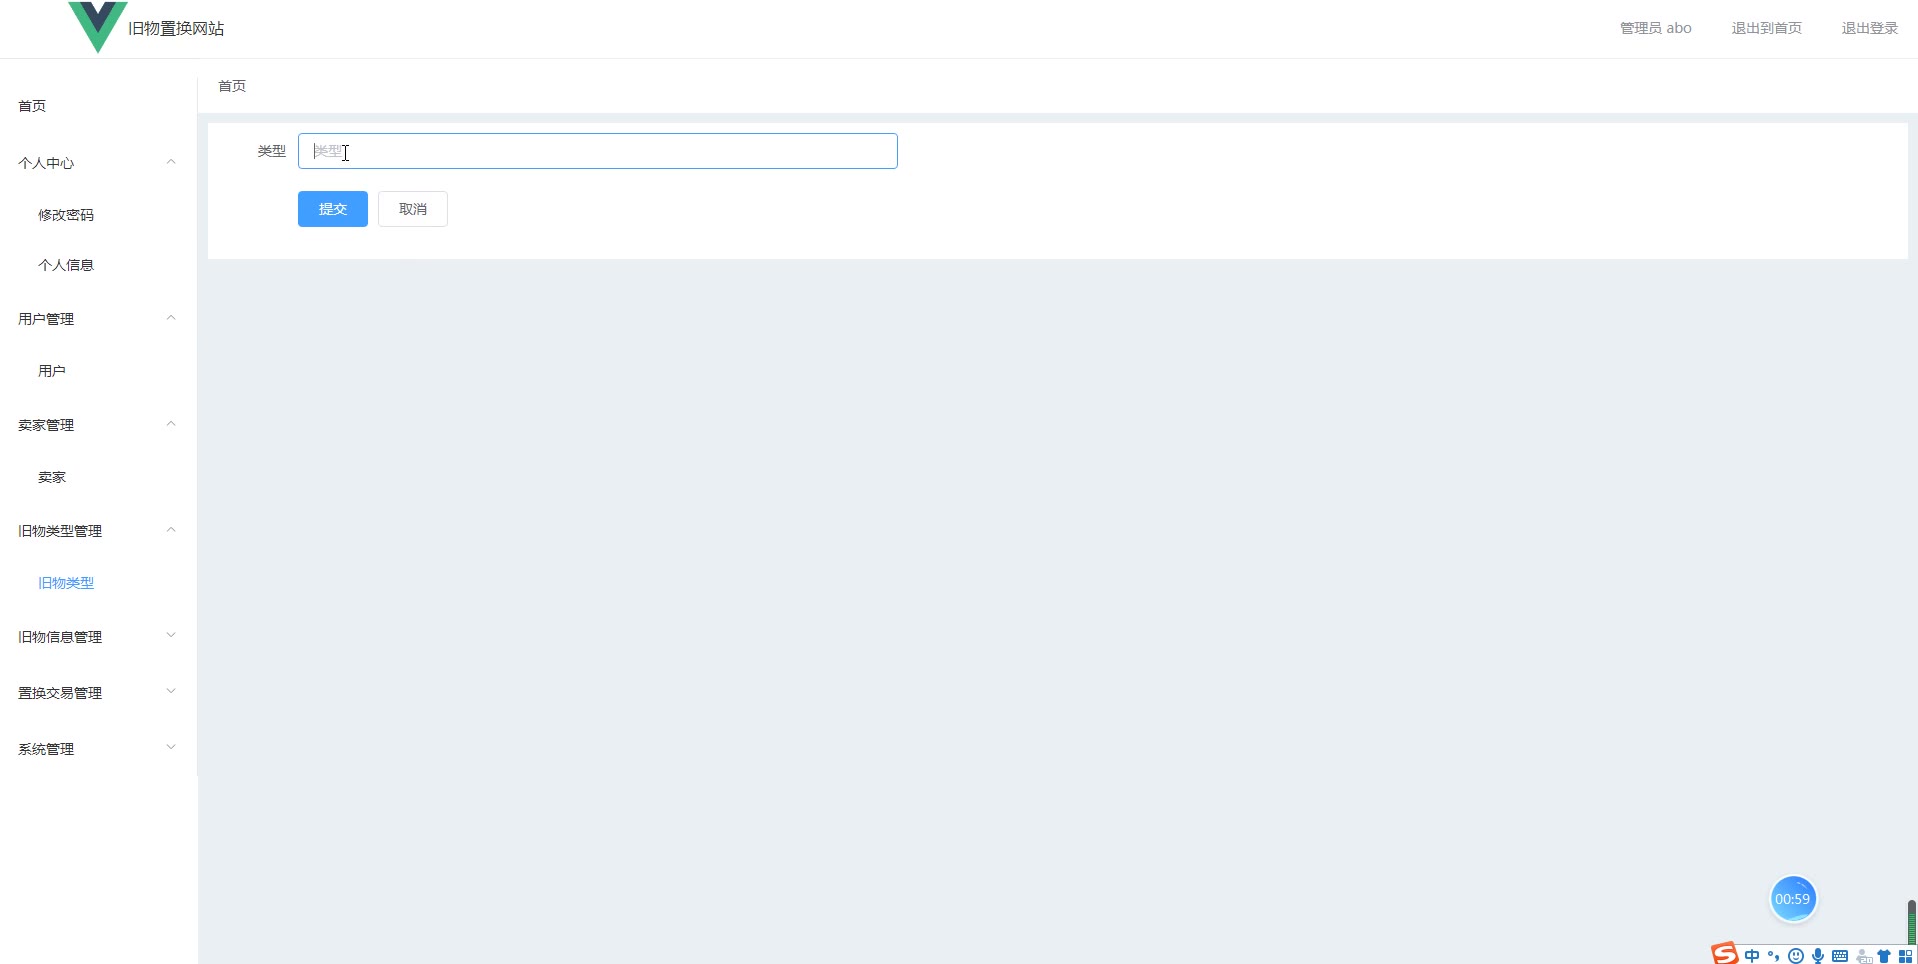The image size is (1918, 964).
Task: Click the green Vue logo in header
Action: [98, 27]
